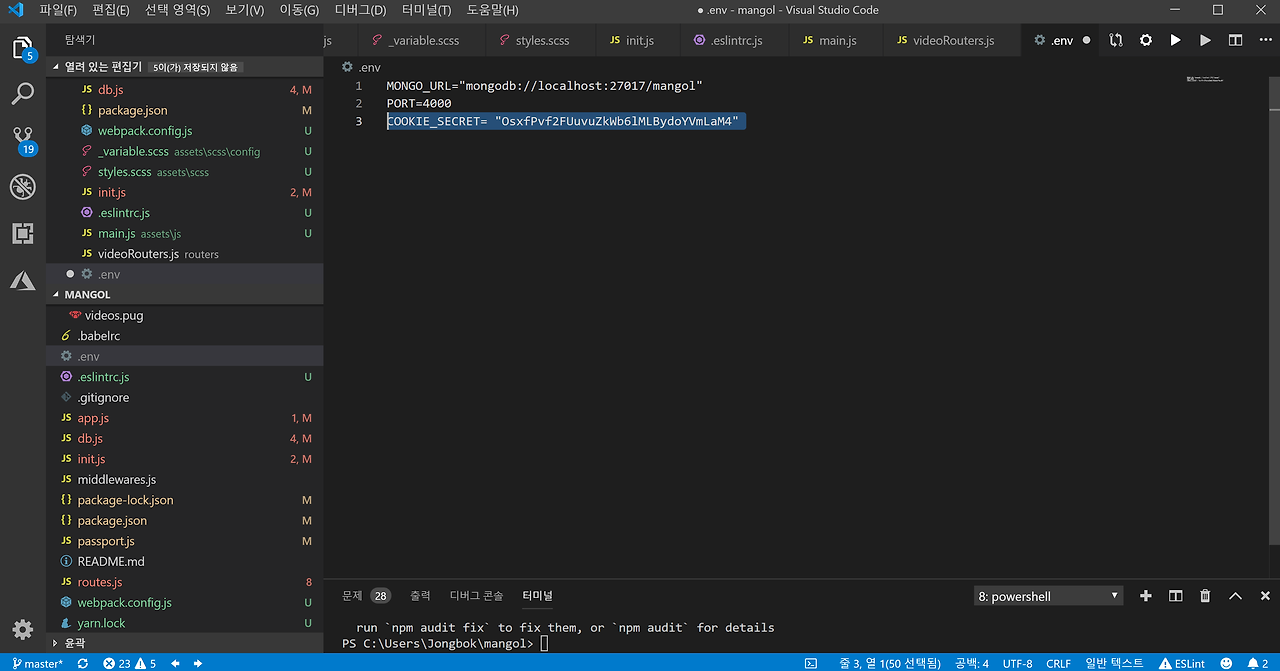
Task: Open the Debug view in activity bar
Action: 22,187
